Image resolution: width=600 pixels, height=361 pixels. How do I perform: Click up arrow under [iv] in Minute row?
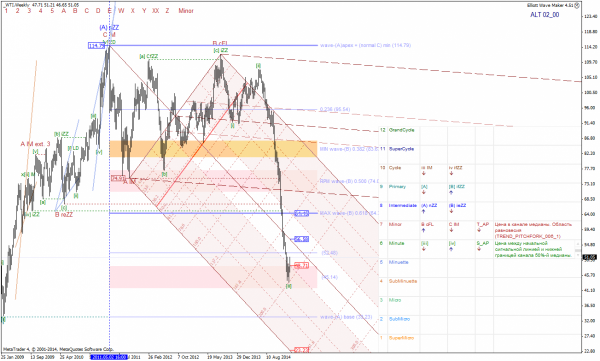pyautogui.click(x=451, y=249)
